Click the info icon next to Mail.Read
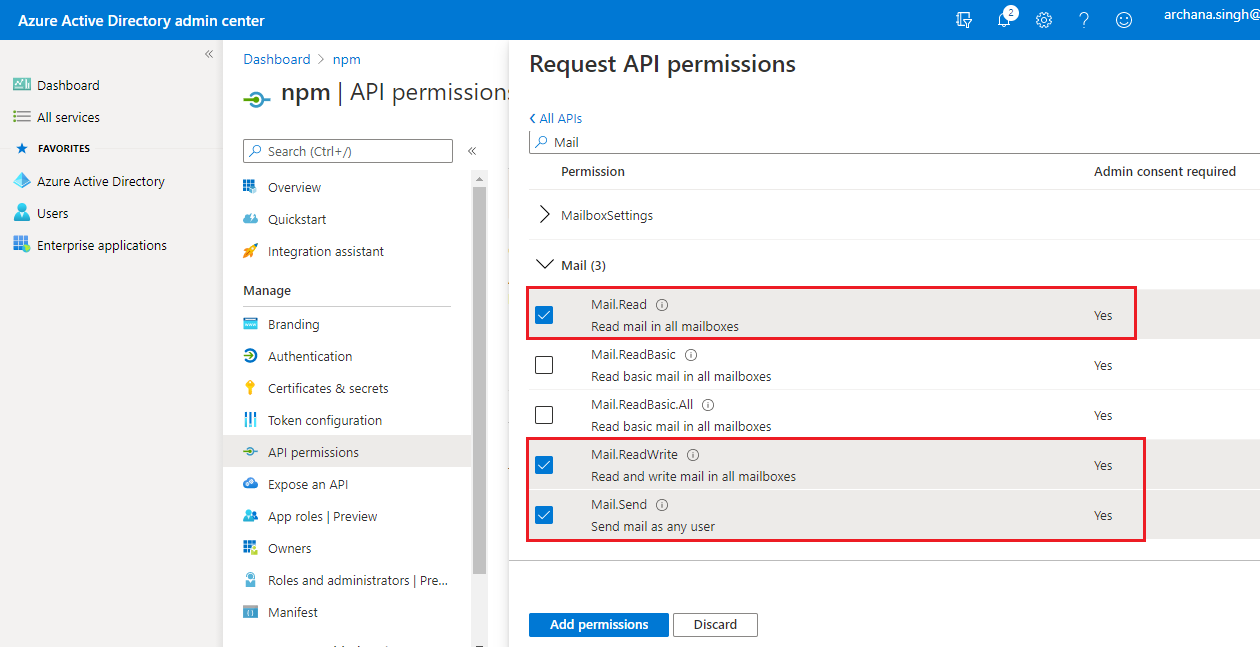The height and width of the screenshot is (647, 1260). pyautogui.click(x=662, y=305)
